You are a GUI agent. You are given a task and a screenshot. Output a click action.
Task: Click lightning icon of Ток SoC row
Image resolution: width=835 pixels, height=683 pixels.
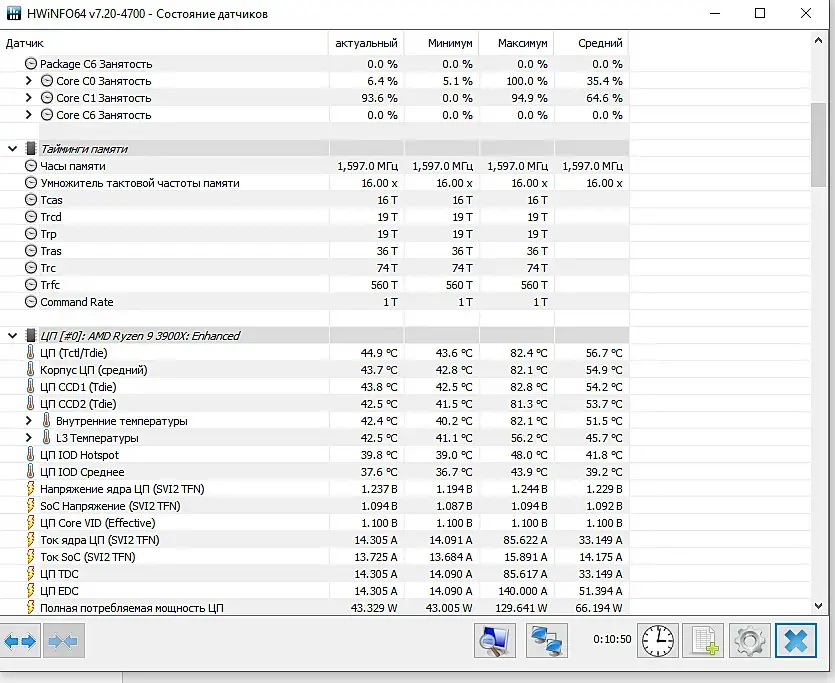30,557
